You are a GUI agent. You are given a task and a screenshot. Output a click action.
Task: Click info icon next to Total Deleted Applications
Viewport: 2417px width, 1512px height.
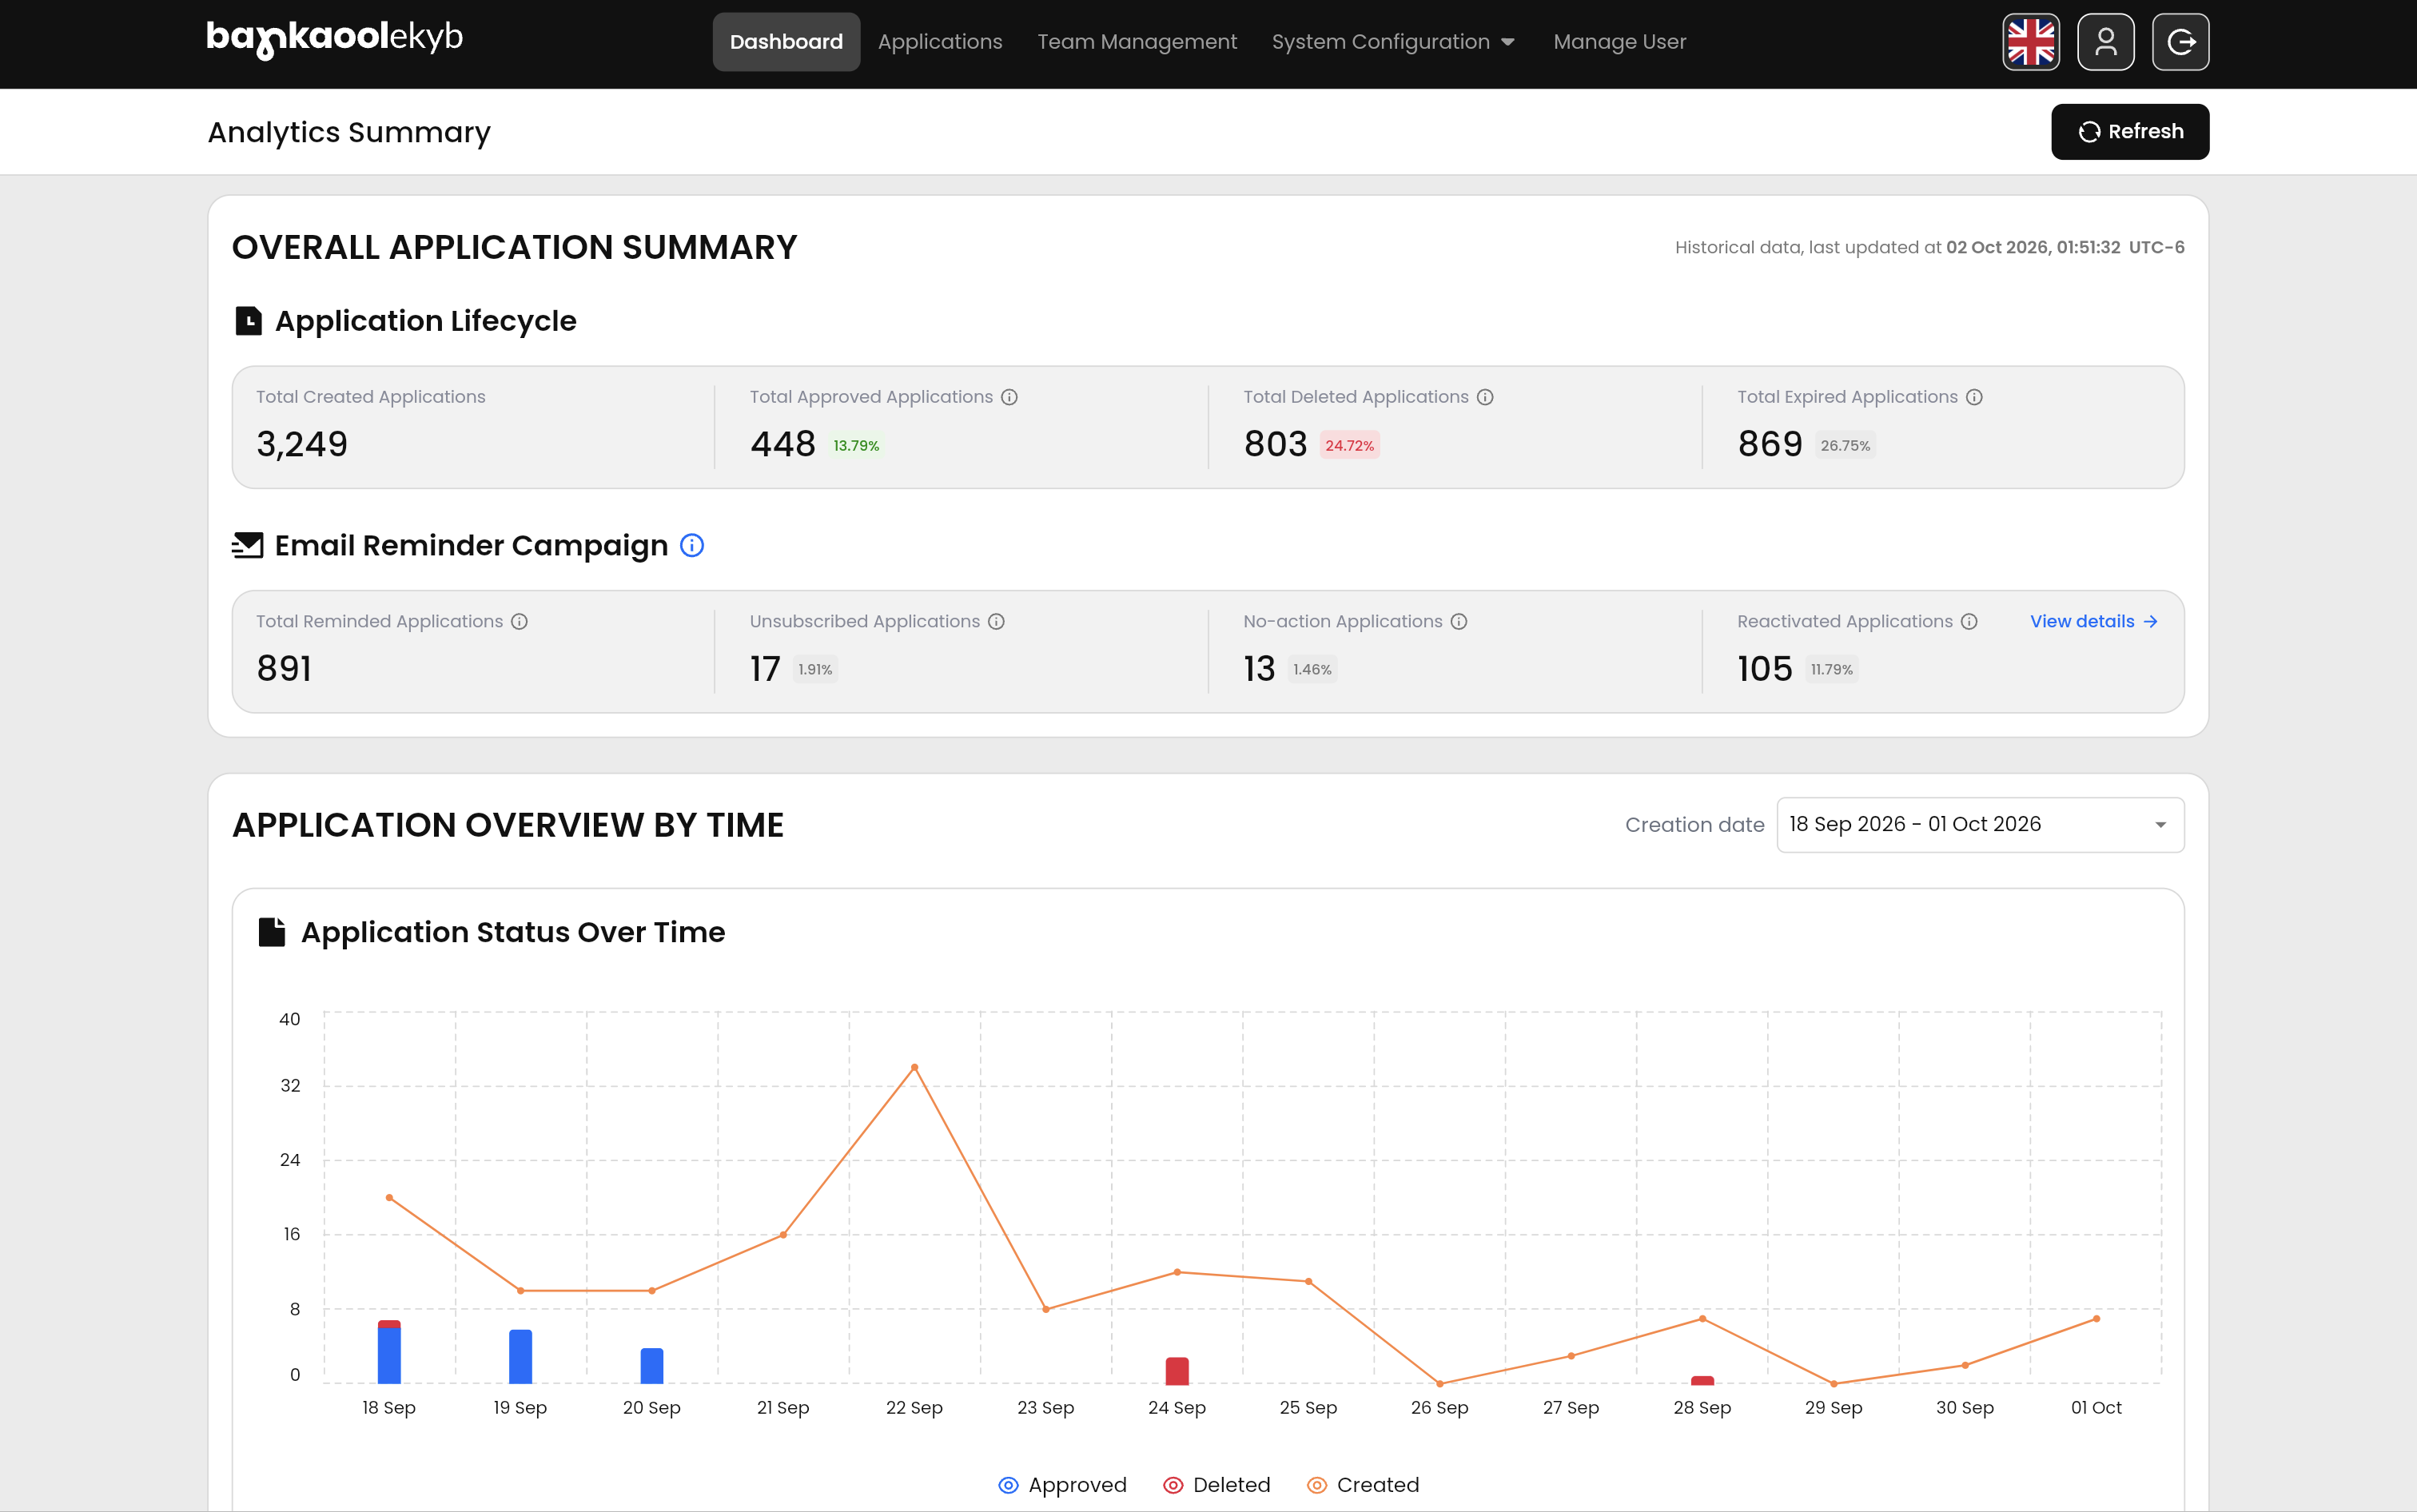pos(1485,397)
